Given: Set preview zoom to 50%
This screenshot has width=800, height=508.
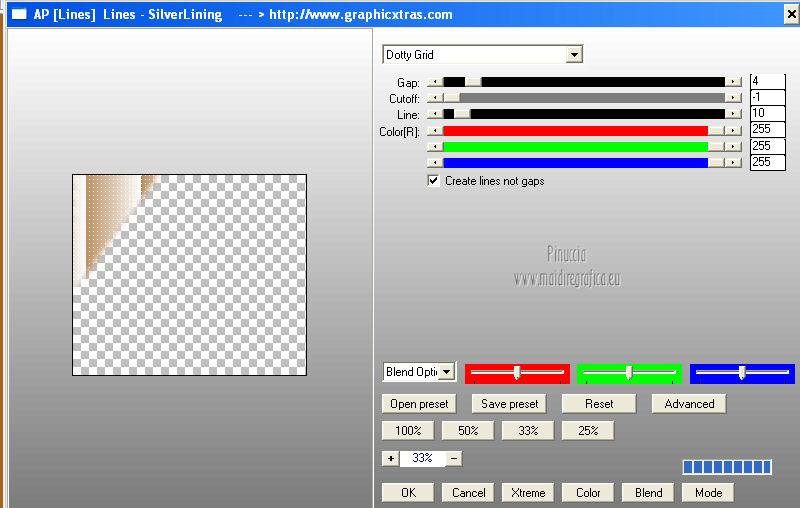Looking at the screenshot, I should (468, 430).
